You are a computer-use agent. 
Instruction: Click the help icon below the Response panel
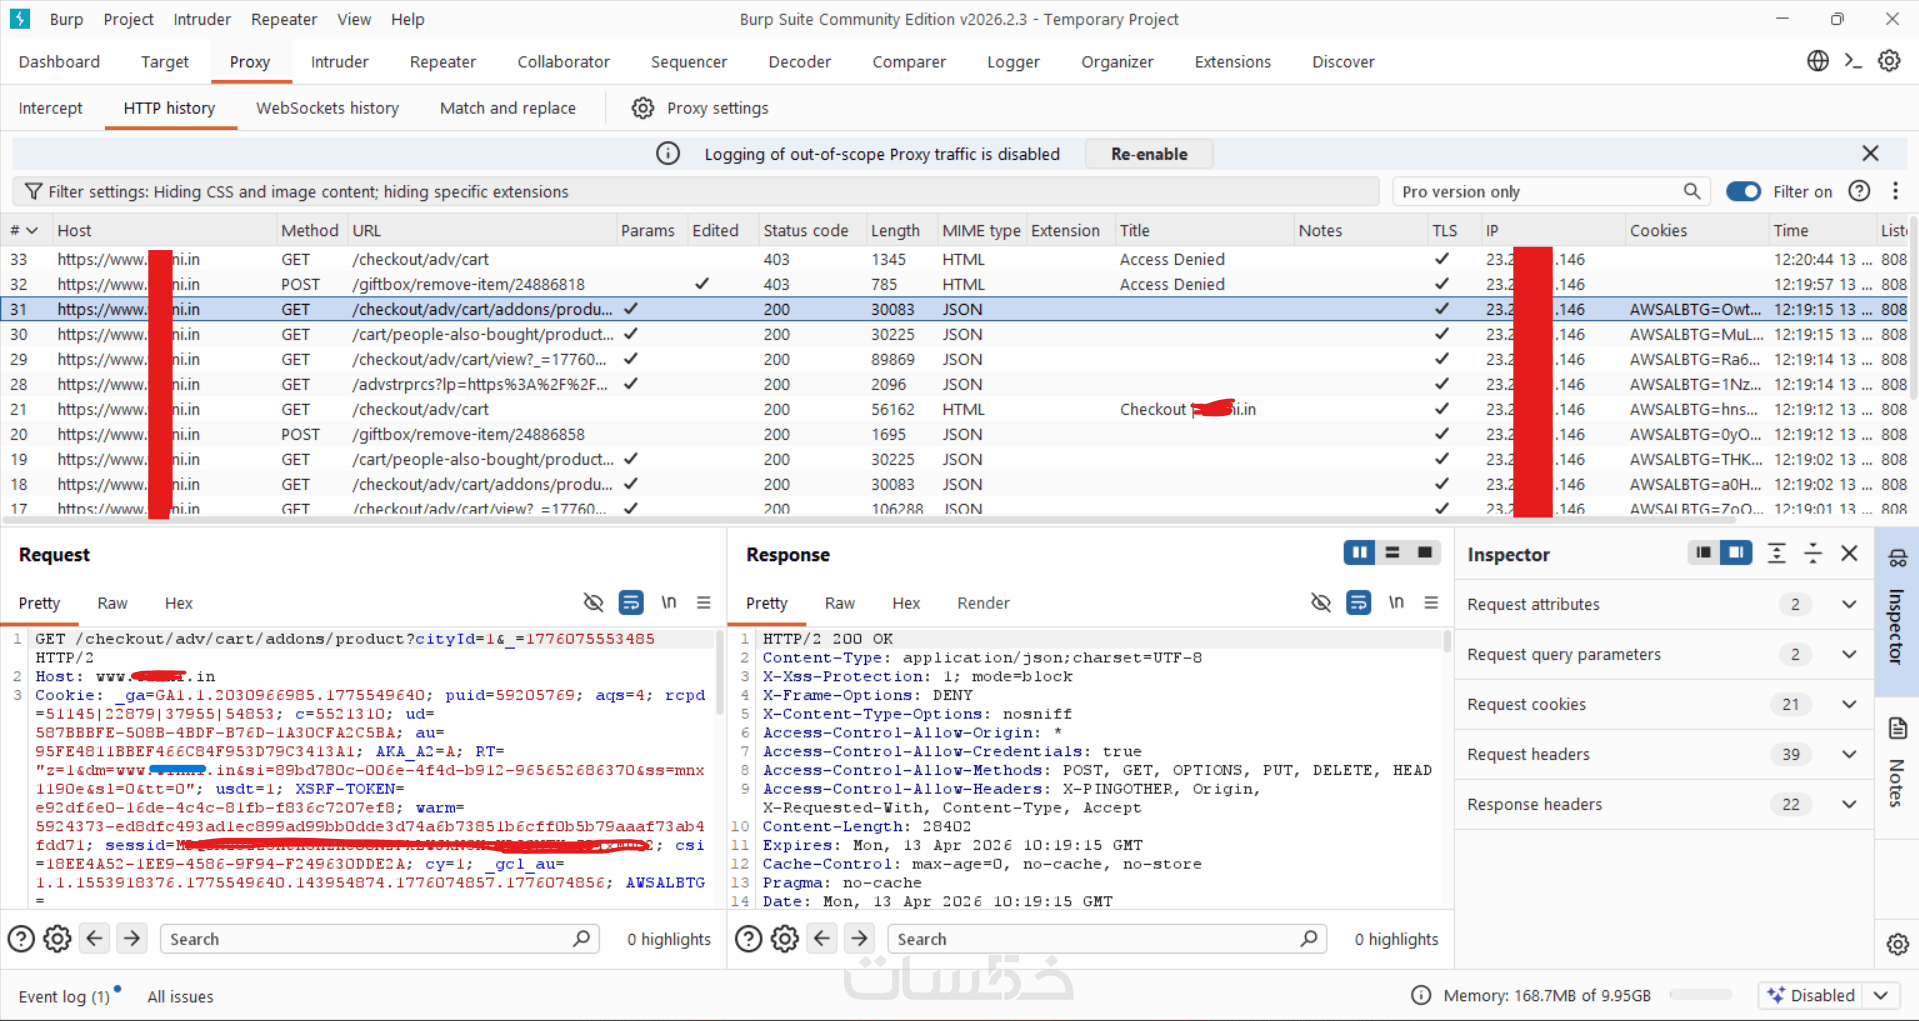(x=748, y=939)
